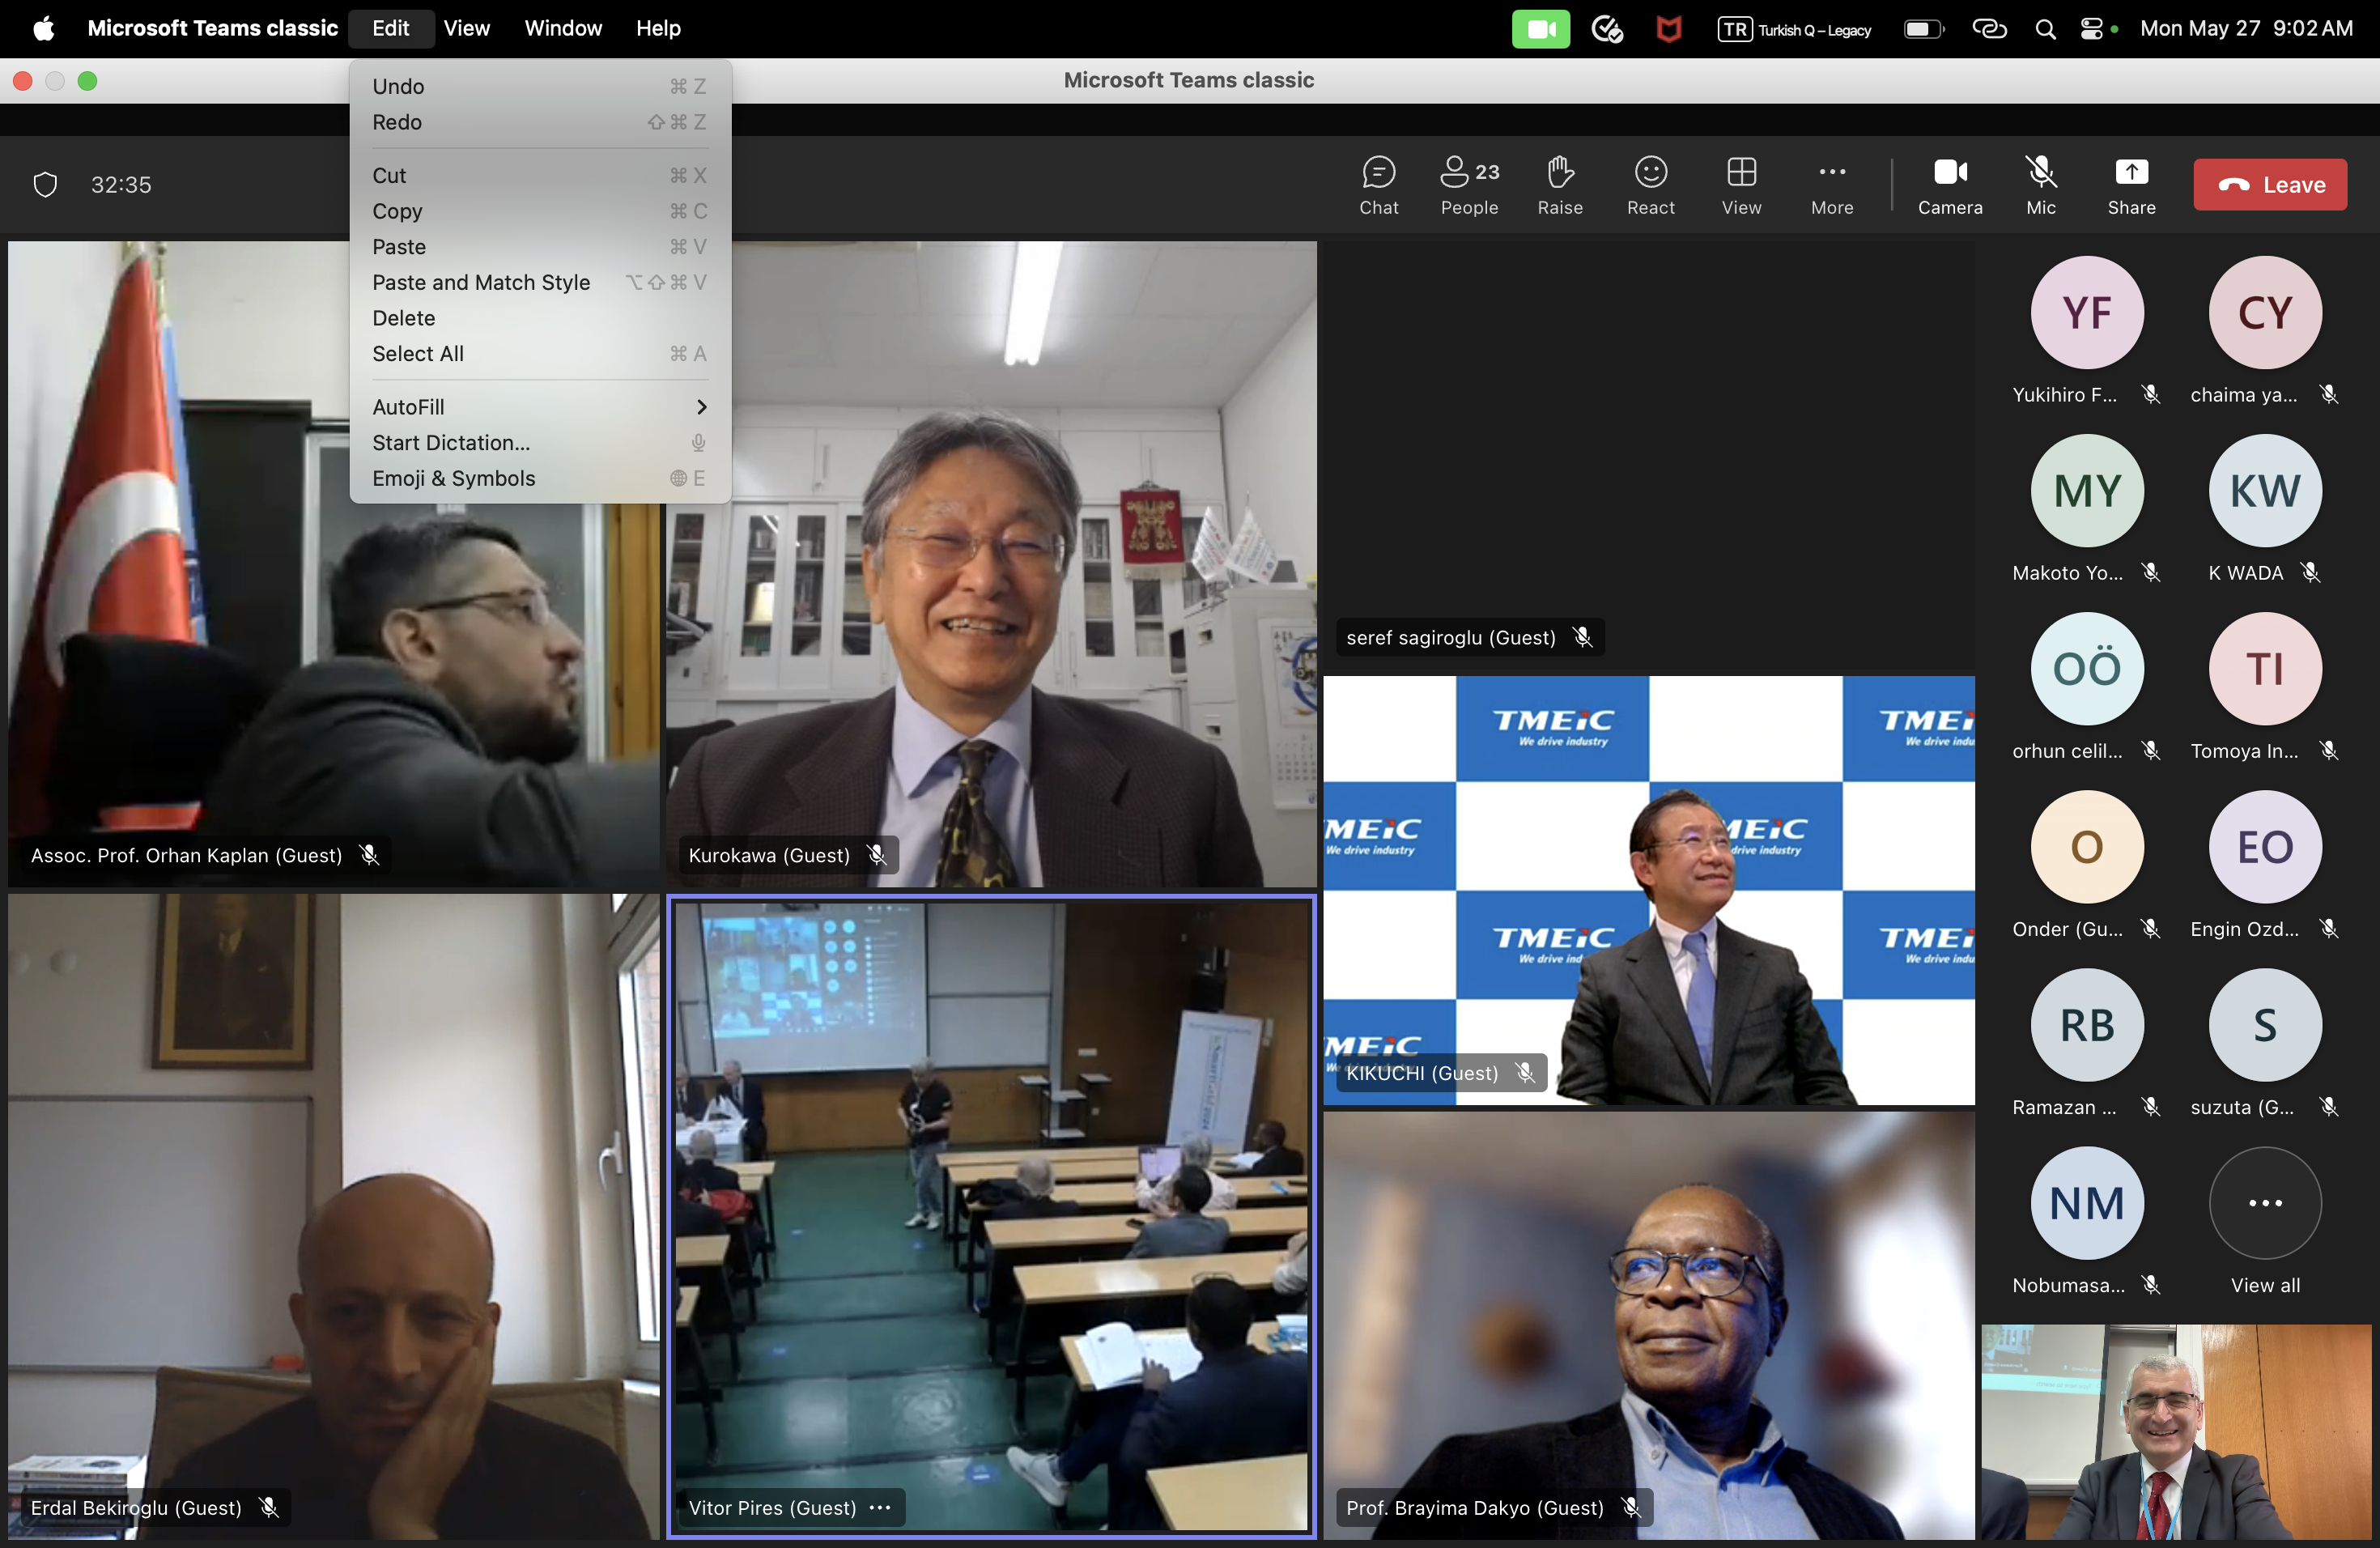Switch Turkish Q Legacy input source

1794,29
